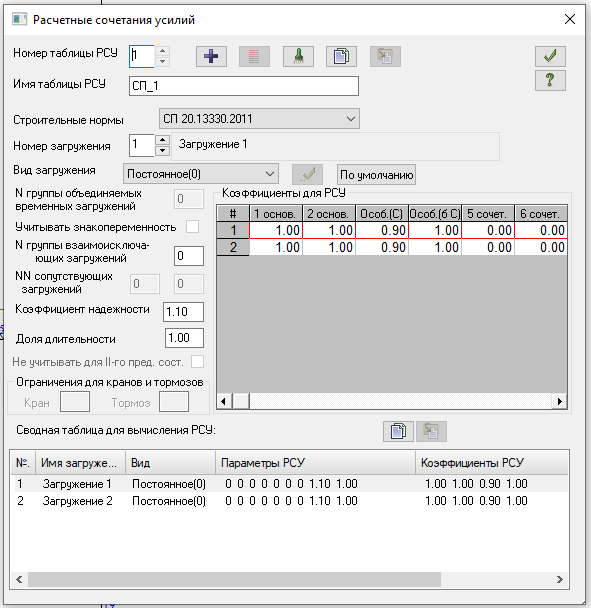Click the copy icon above the summary table

398,431
